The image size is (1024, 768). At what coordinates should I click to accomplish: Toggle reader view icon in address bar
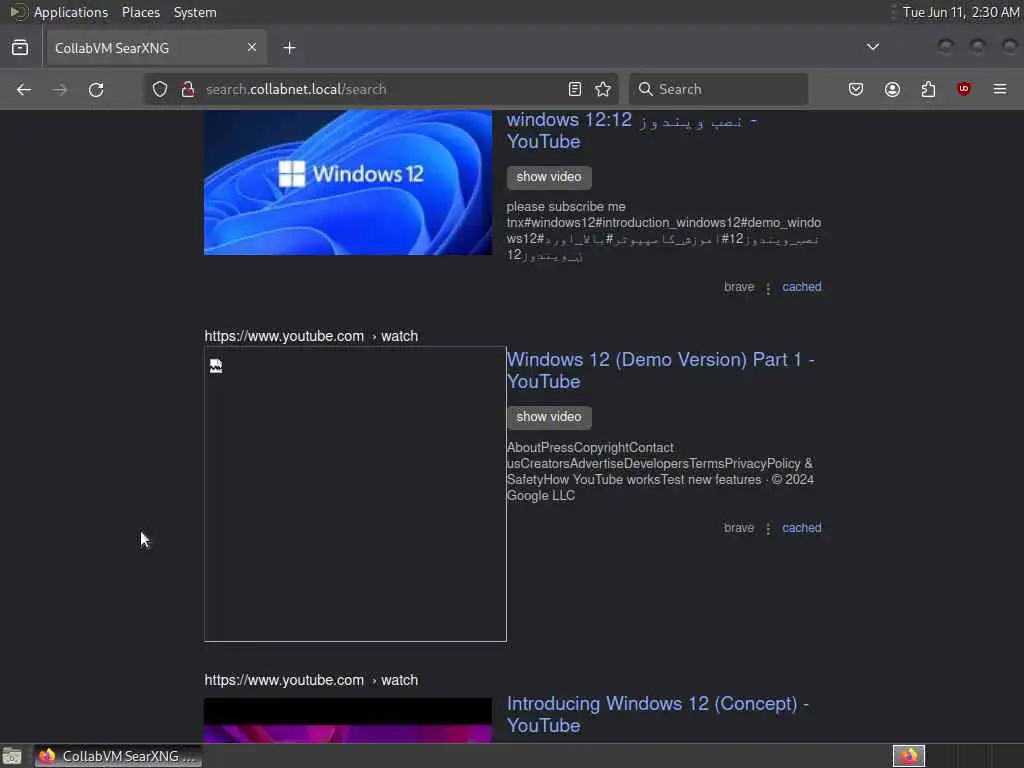575,89
